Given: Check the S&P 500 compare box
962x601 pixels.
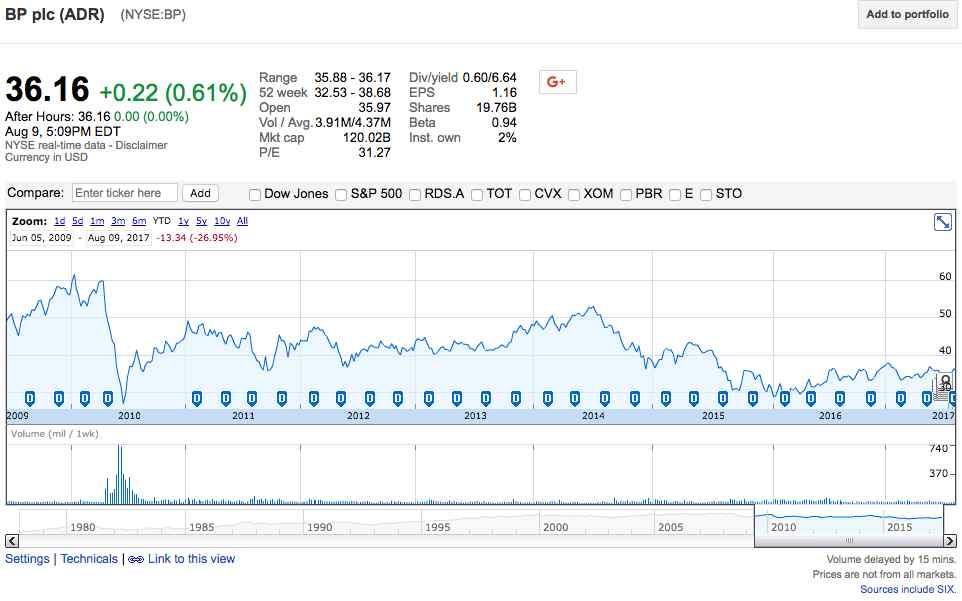Looking at the screenshot, I should pyautogui.click(x=341, y=194).
